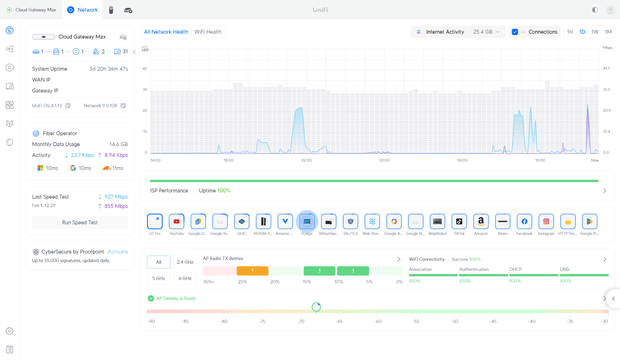The height and width of the screenshot is (360, 620).
Task: Click the Run Speed Test button
Action: coord(80,223)
